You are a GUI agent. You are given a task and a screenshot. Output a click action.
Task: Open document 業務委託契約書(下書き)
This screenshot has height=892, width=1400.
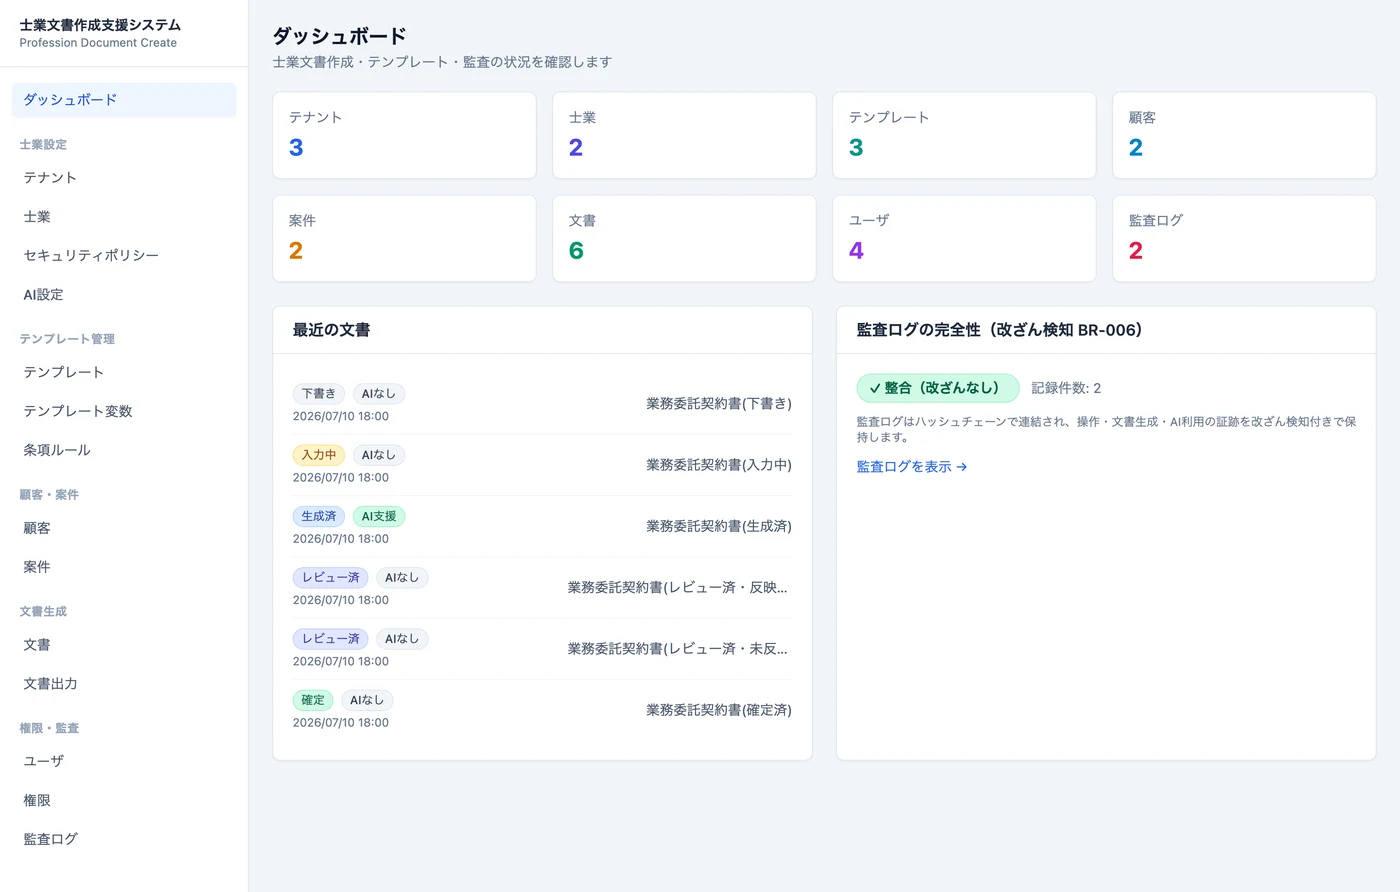tap(719, 404)
